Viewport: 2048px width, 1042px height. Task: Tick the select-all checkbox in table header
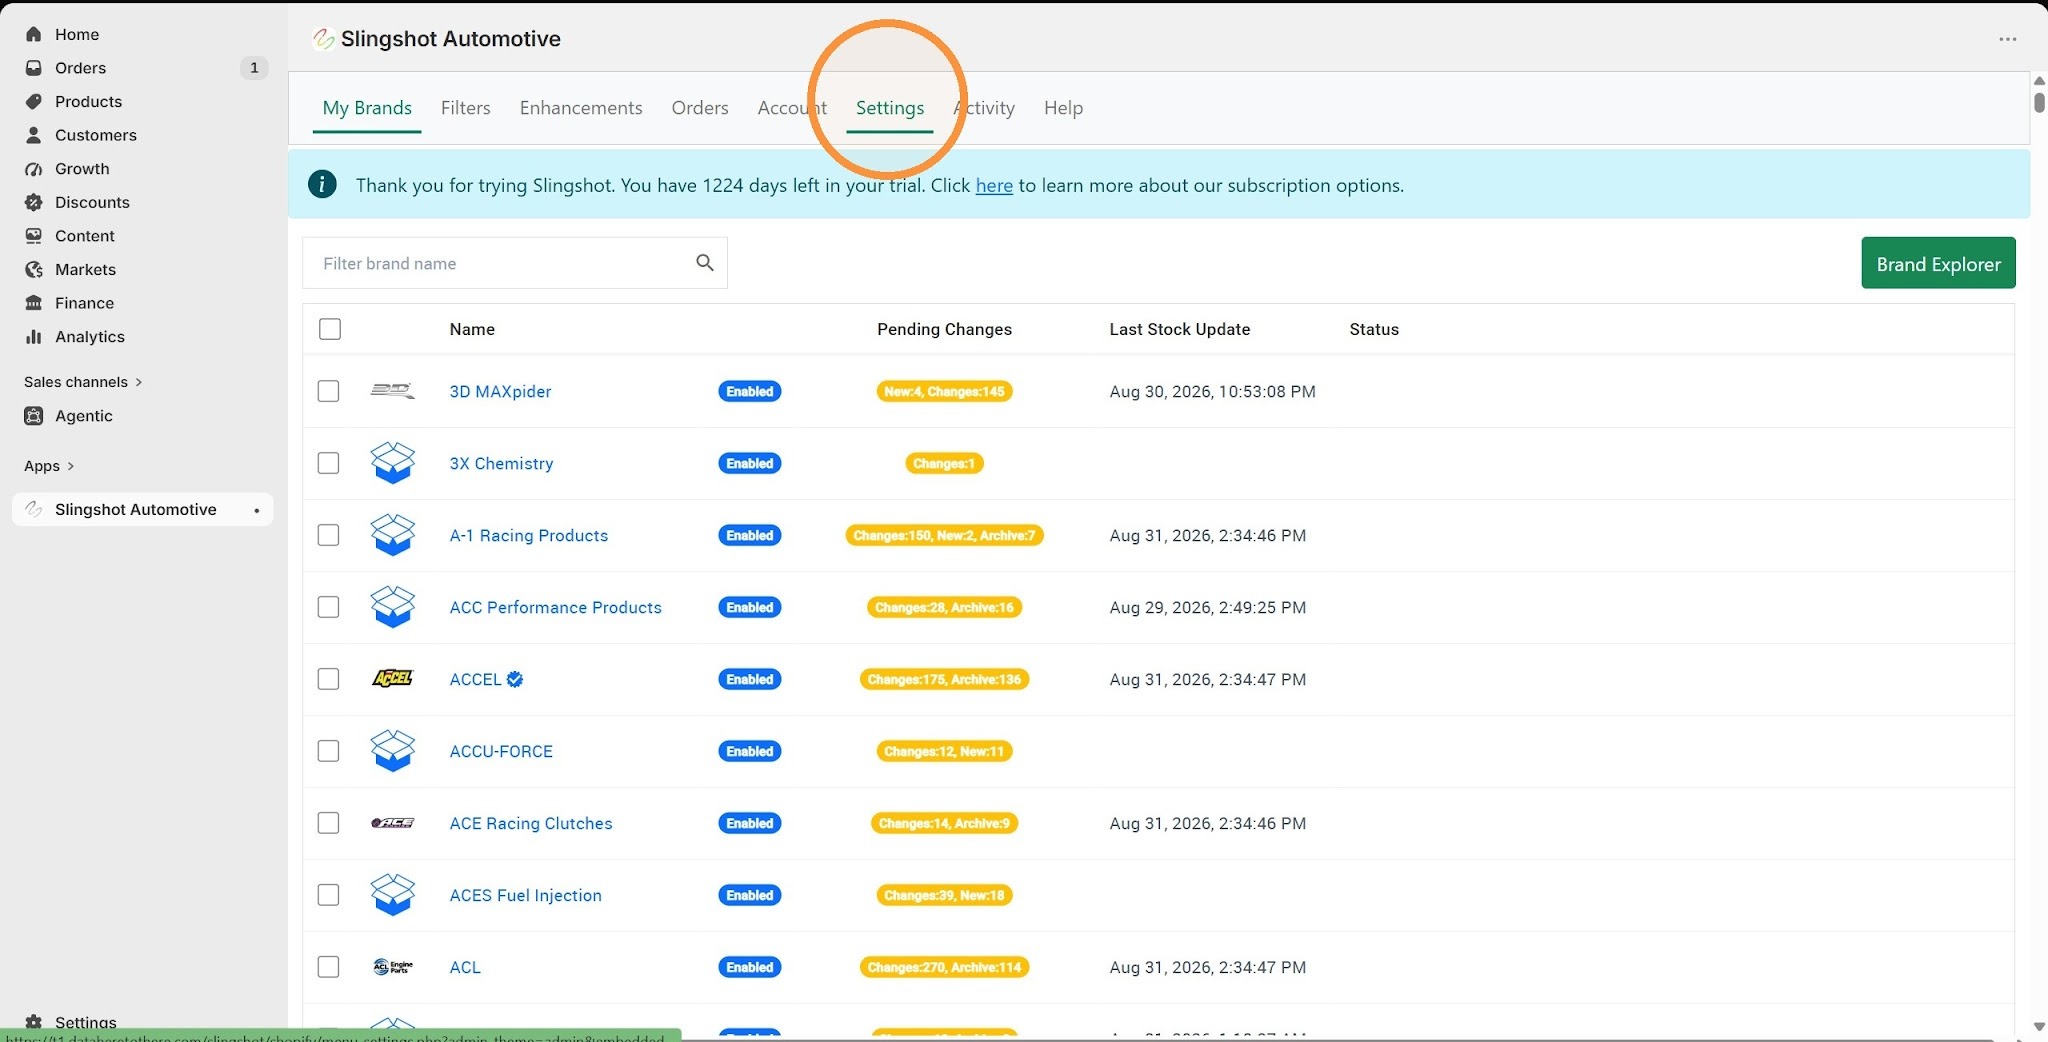pos(330,329)
